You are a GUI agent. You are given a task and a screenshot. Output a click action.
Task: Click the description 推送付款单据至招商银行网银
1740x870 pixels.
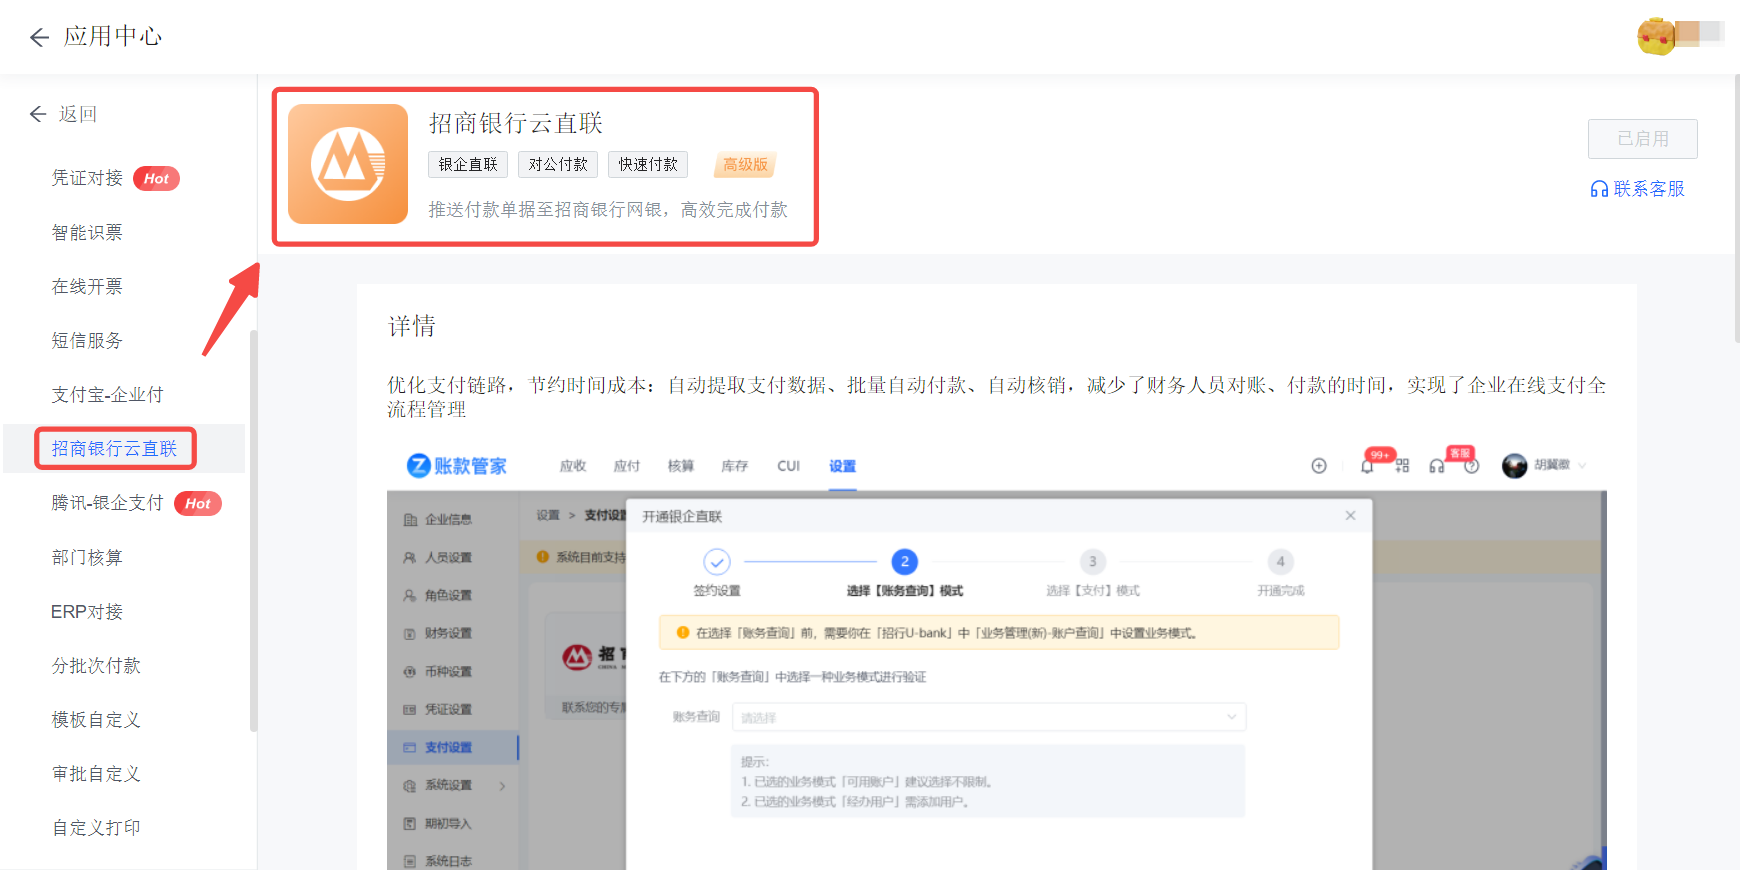[x=608, y=210]
